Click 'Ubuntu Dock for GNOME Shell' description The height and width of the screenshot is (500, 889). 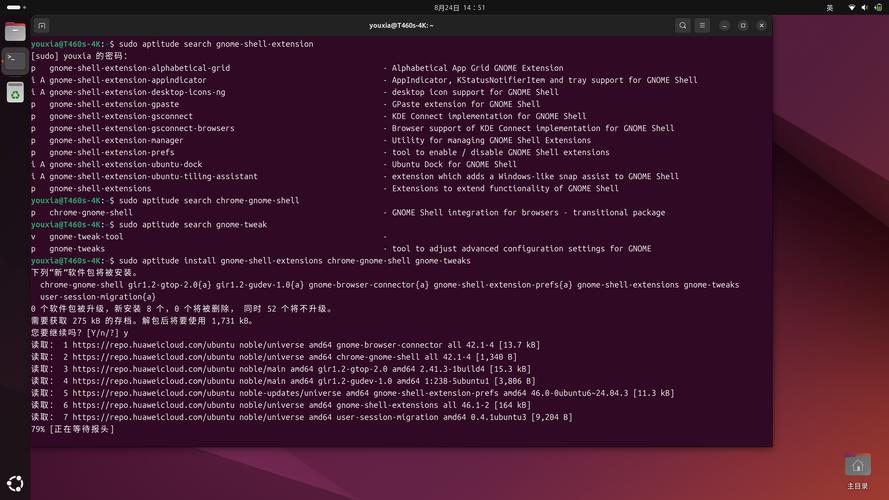(454, 164)
